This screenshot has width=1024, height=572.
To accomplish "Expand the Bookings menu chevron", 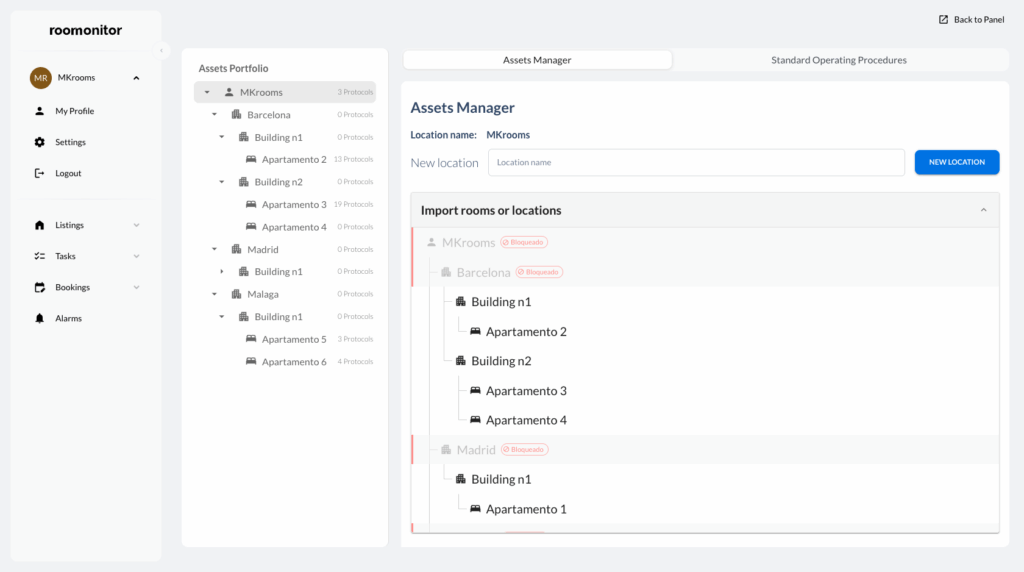I will (x=136, y=287).
